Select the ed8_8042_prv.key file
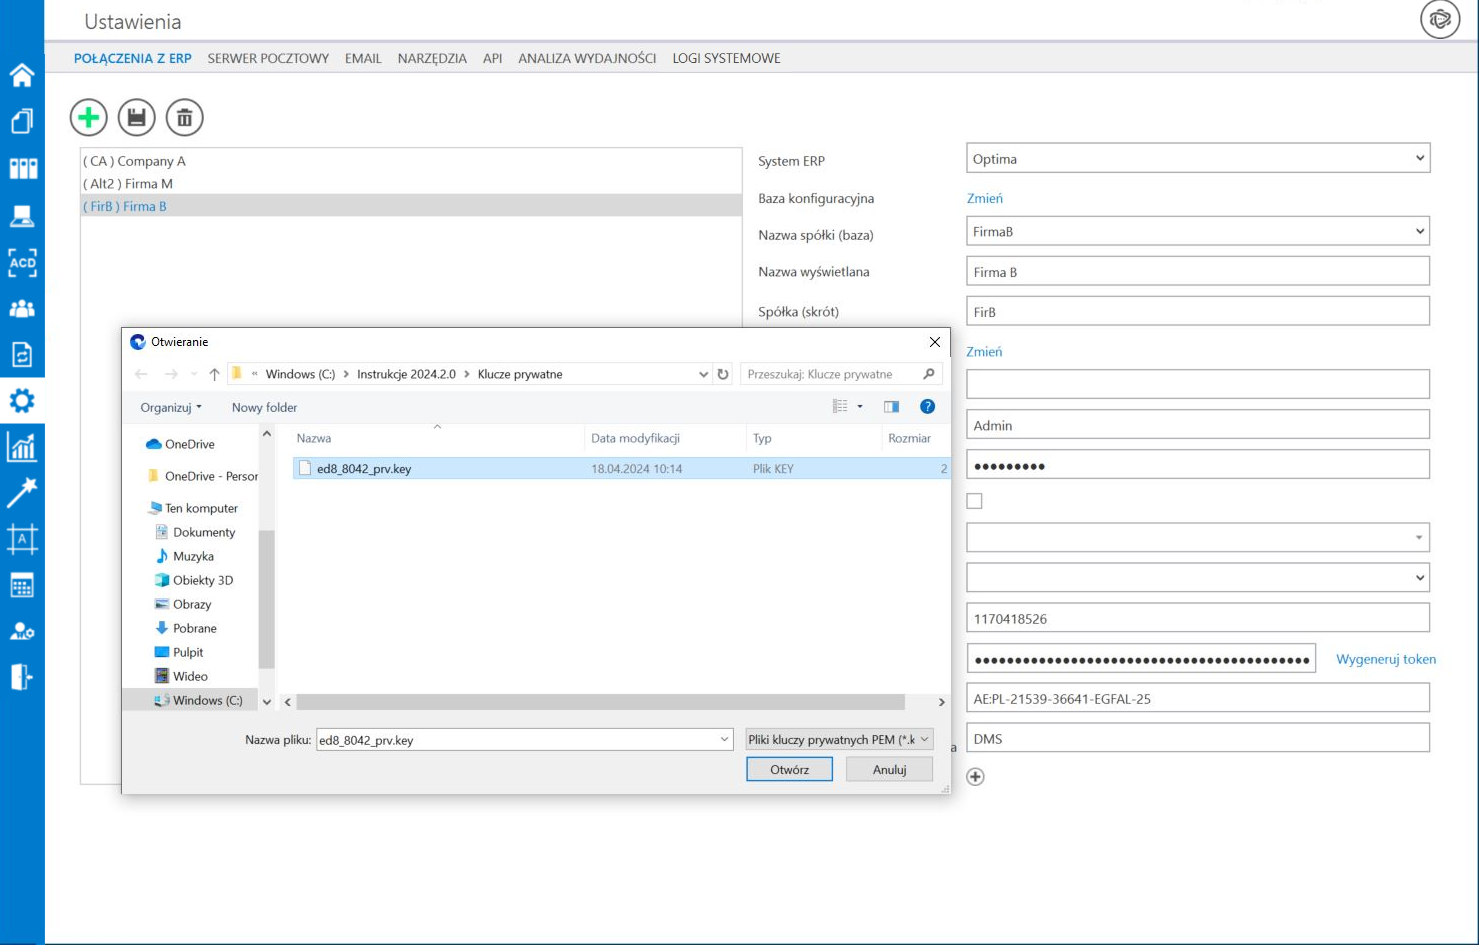 [364, 468]
